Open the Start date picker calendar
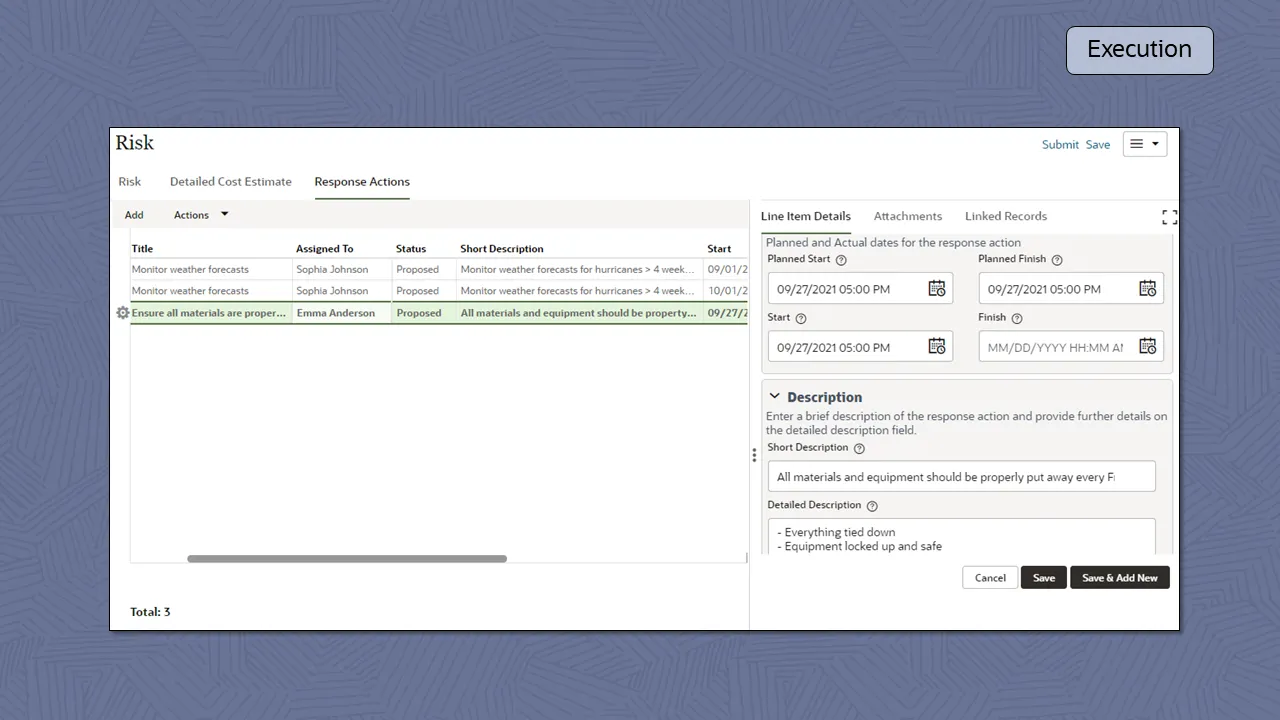Image resolution: width=1280 pixels, height=720 pixels. coord(936,346)
